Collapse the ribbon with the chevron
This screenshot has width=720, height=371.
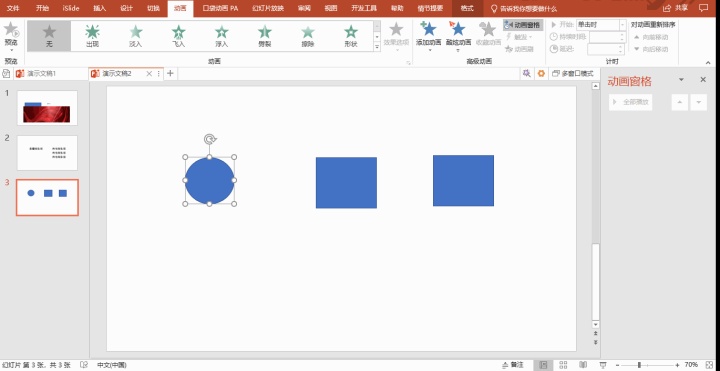708,62
